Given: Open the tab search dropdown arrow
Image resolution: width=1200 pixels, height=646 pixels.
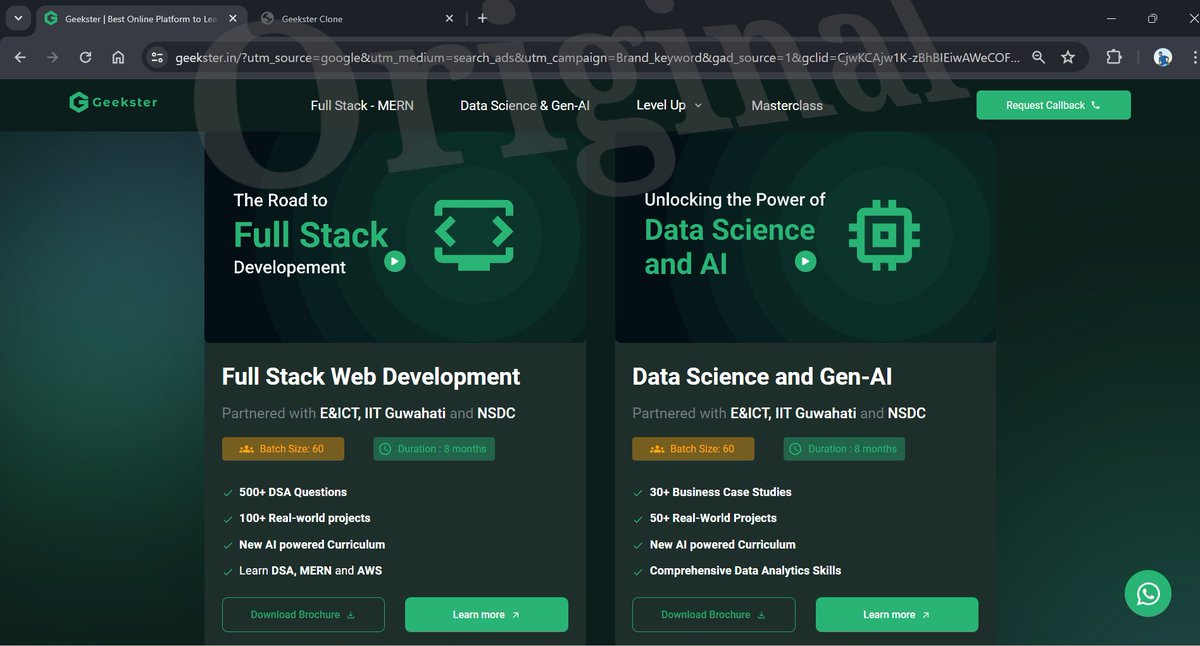Looking at the screenshot, I should tap(18, 18).
